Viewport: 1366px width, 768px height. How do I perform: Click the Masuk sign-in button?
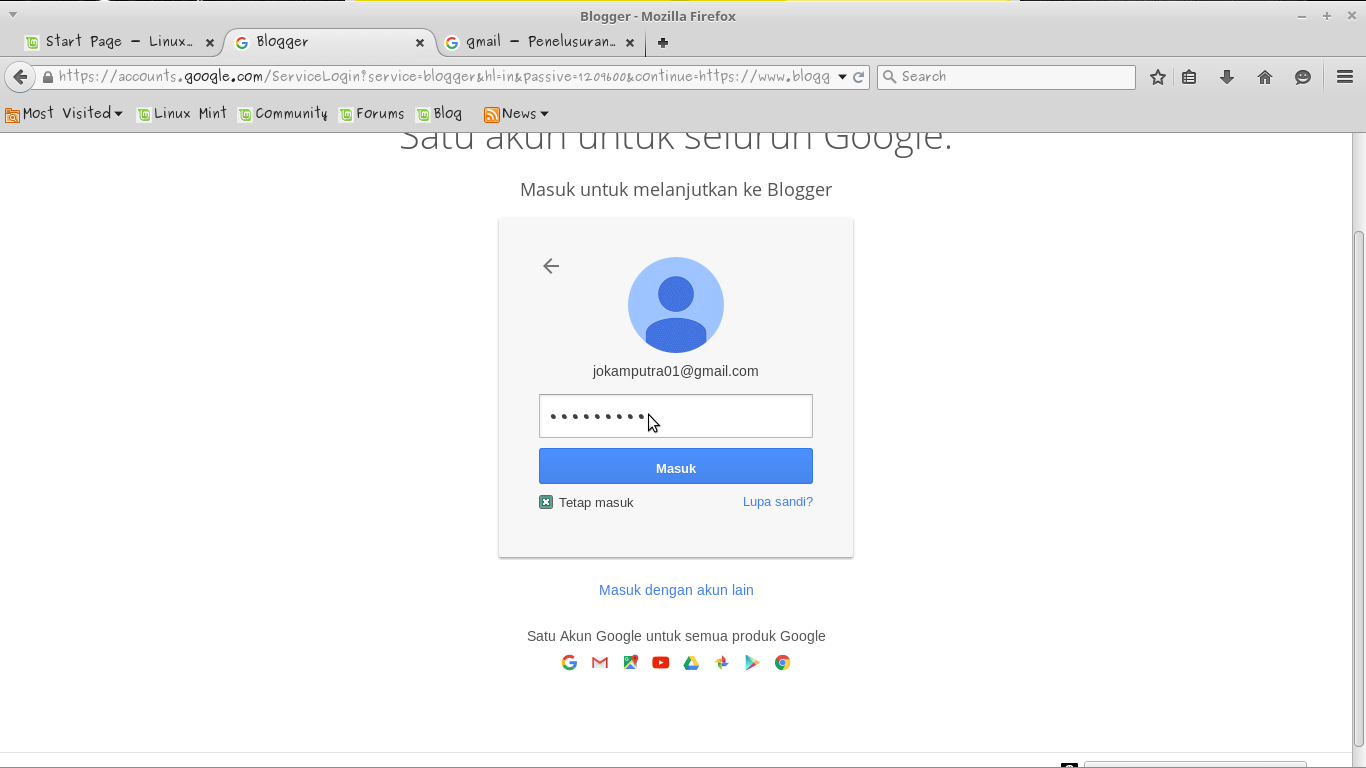point(676,467)
